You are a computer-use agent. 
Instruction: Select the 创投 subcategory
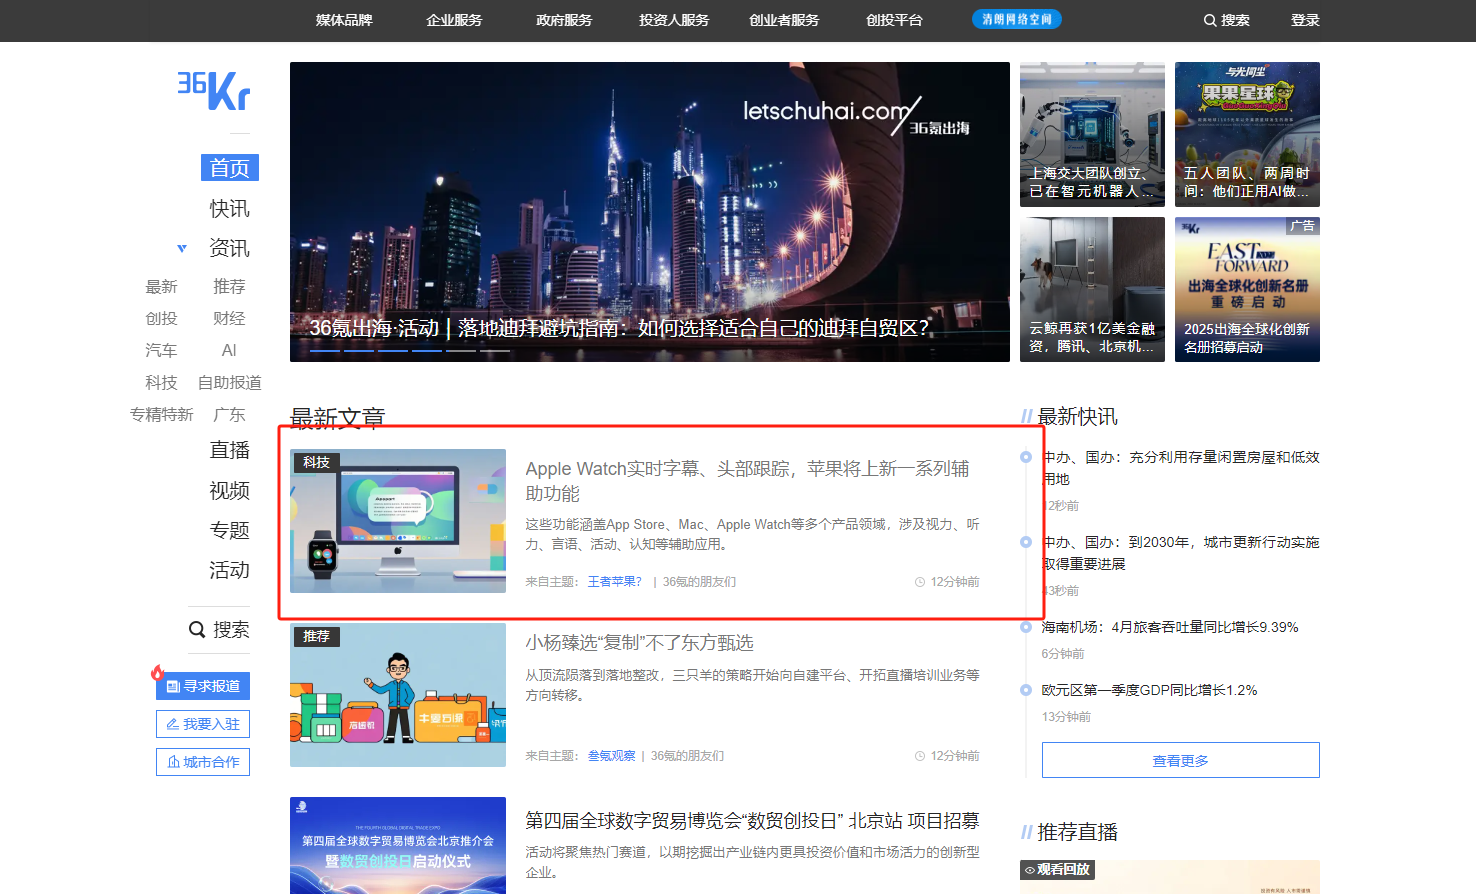[x=161, y=319]
